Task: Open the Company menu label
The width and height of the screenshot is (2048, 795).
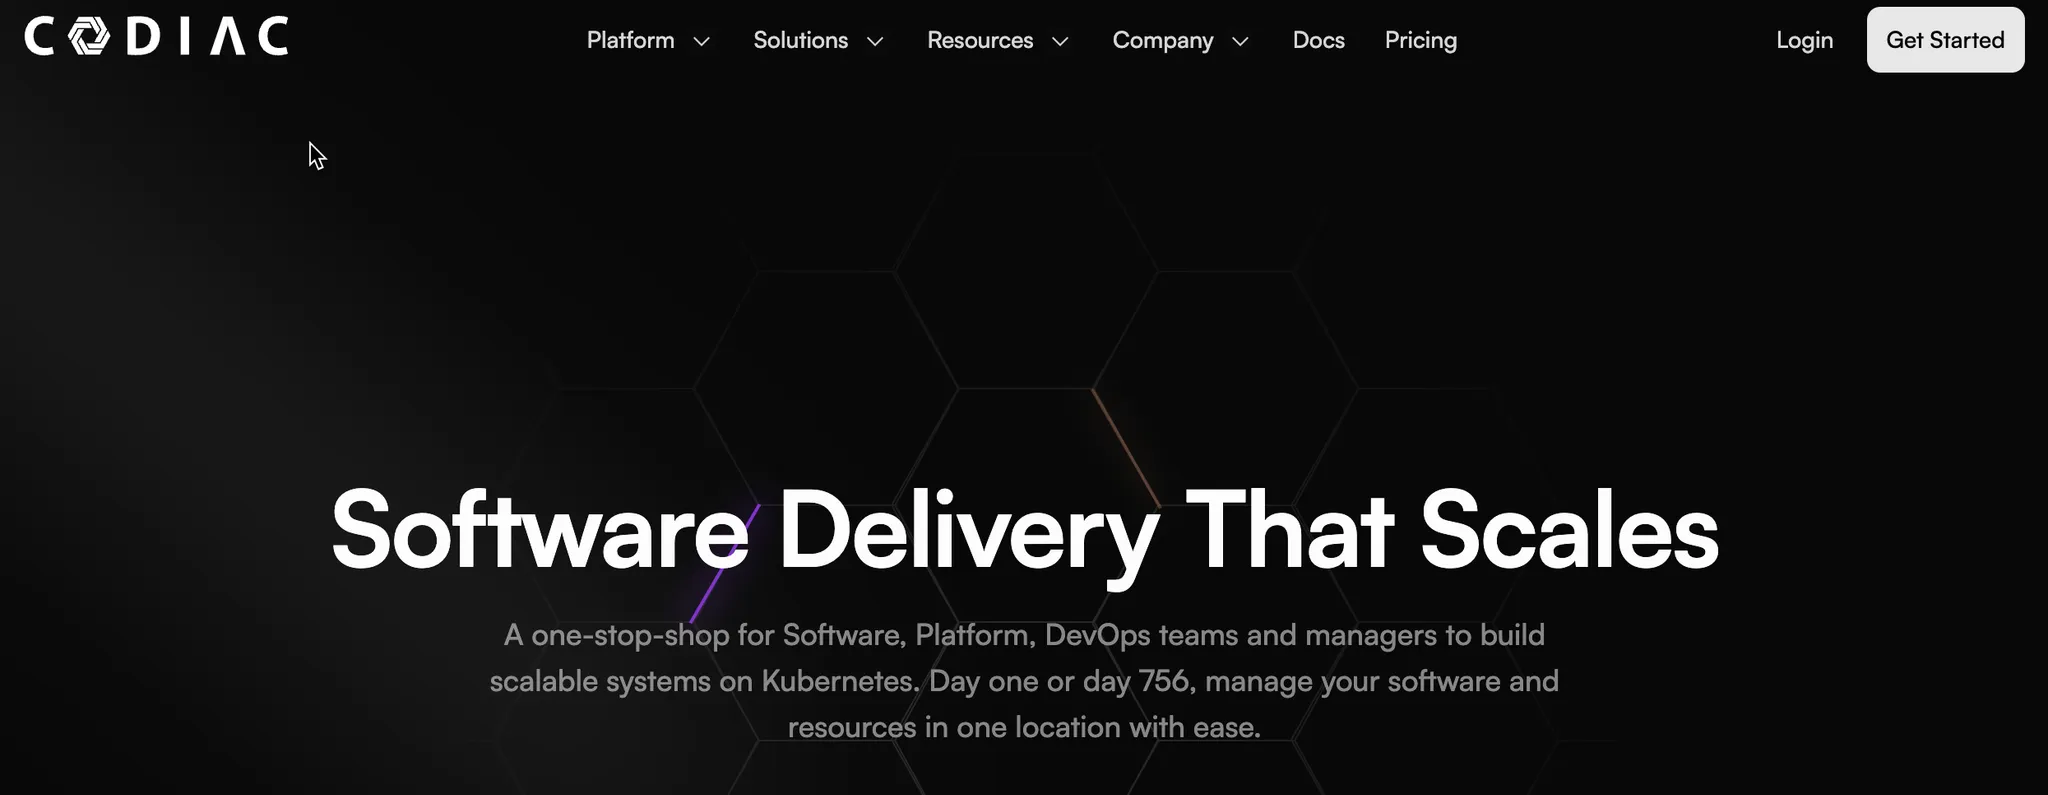Action: (x=1162, y=40)
